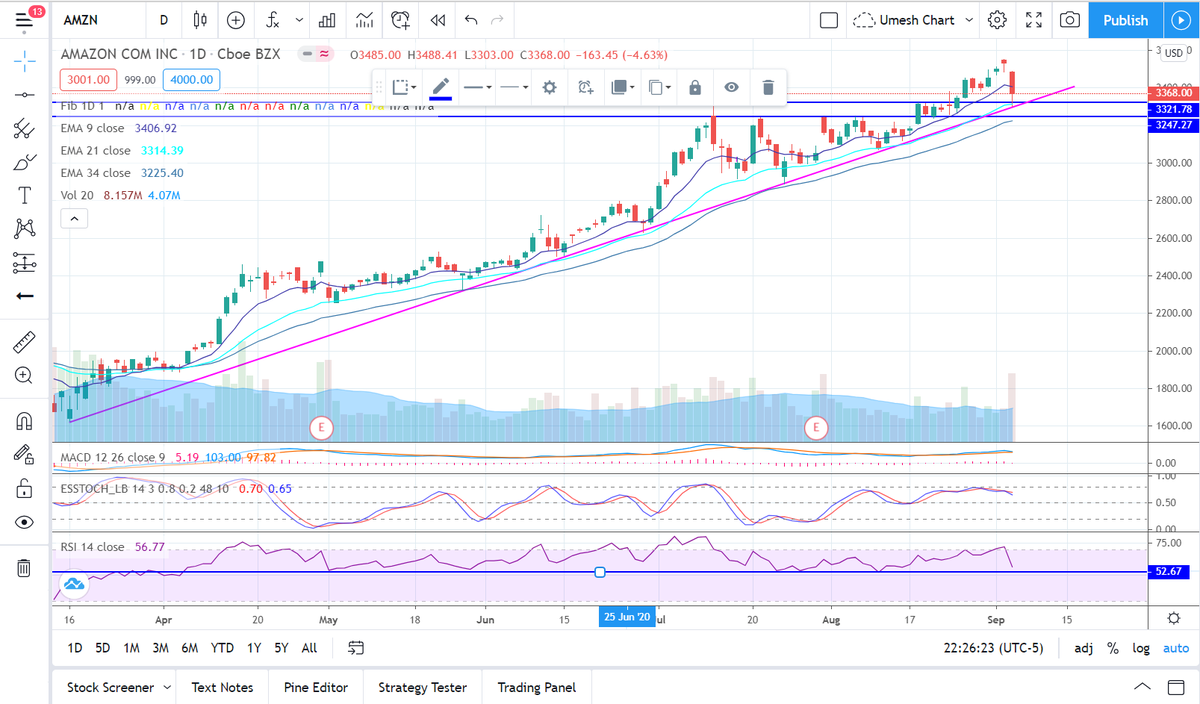Toggle log scale mode
The width and height of the screenshot is (1200, 704).
tap(1141, 648)
